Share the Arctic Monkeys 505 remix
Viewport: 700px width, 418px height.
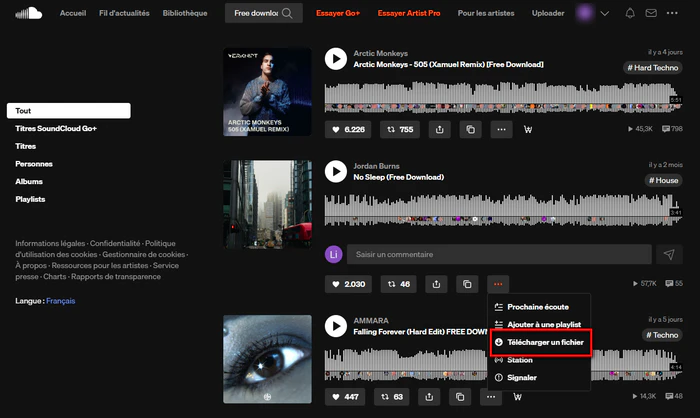(440, 130)
